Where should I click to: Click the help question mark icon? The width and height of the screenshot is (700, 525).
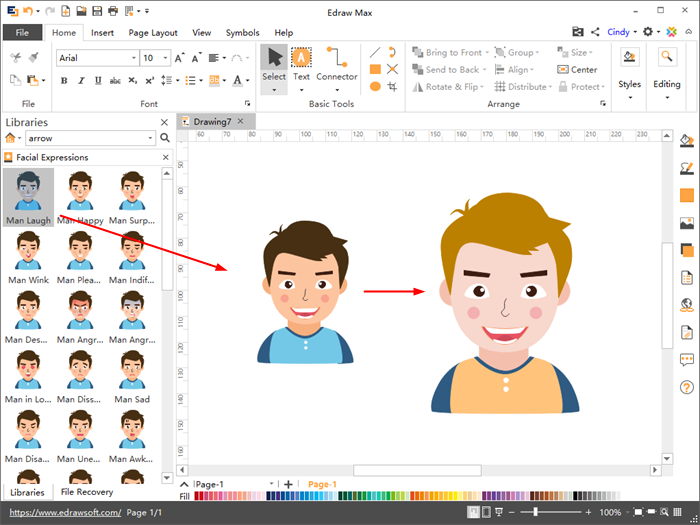687,387
